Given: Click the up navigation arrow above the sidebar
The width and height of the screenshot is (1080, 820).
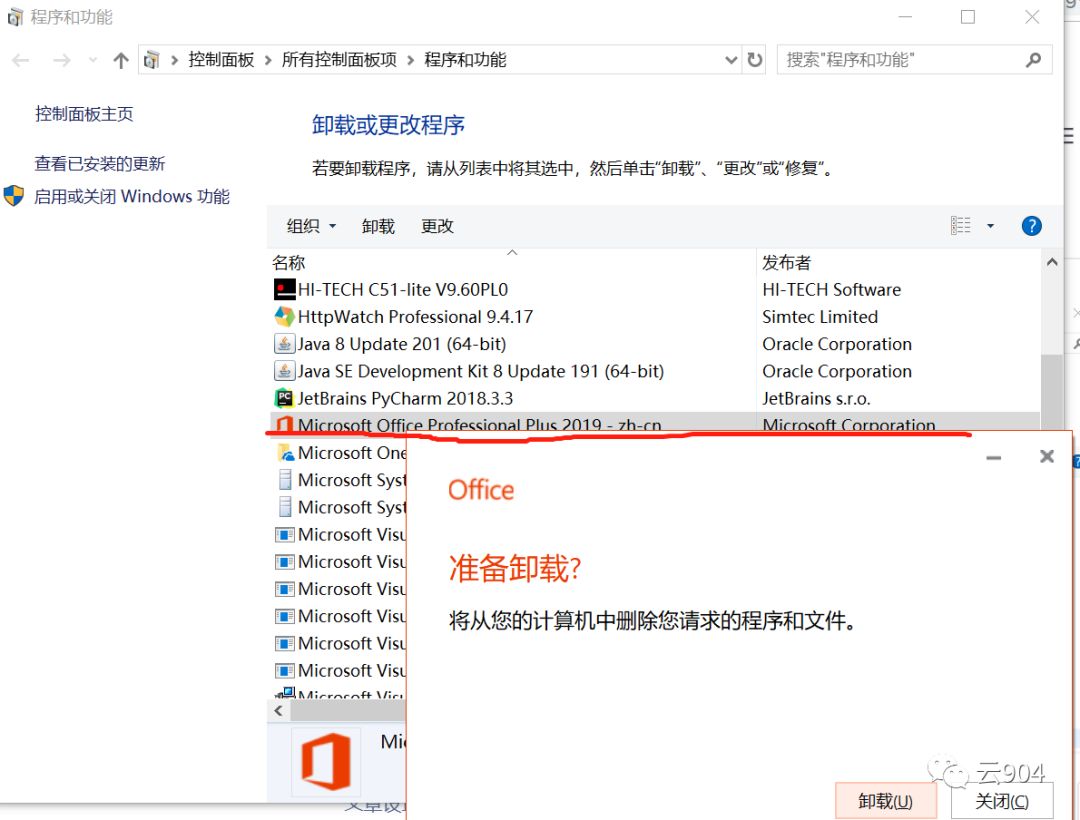Looking at the screenshot, I should [120, 59].
